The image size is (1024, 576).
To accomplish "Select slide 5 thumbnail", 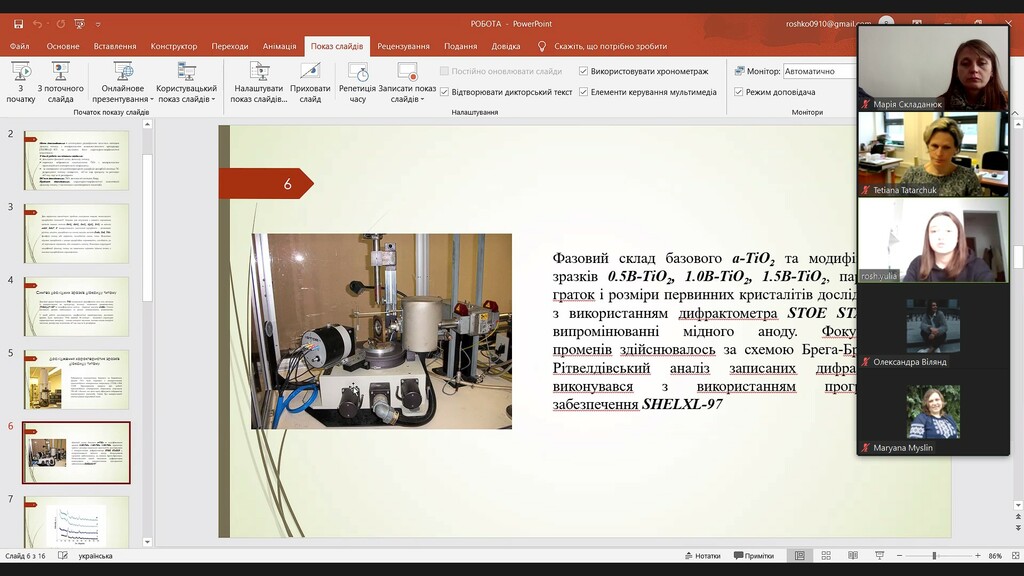I will coord(76,380).
